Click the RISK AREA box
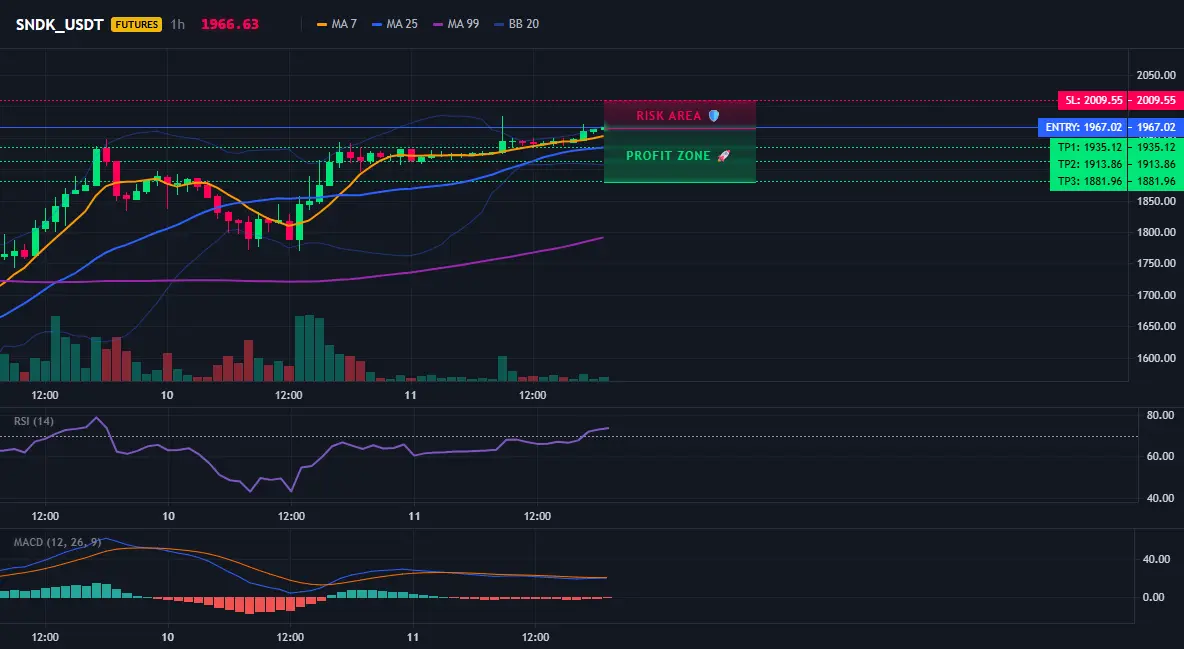The image size is (1184, 649). coord(680,114)
